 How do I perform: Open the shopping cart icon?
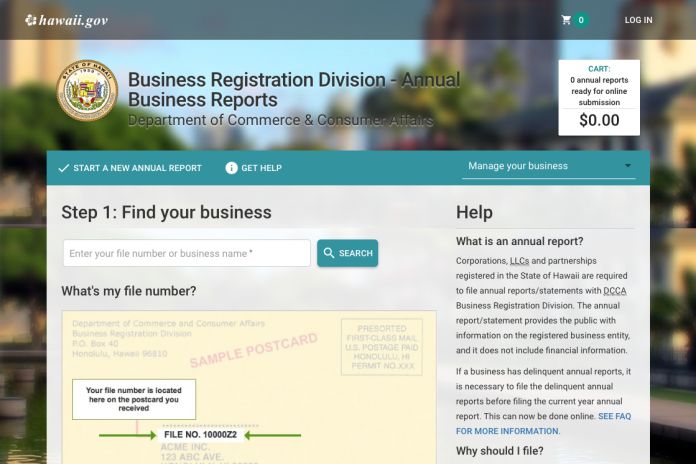566,20
